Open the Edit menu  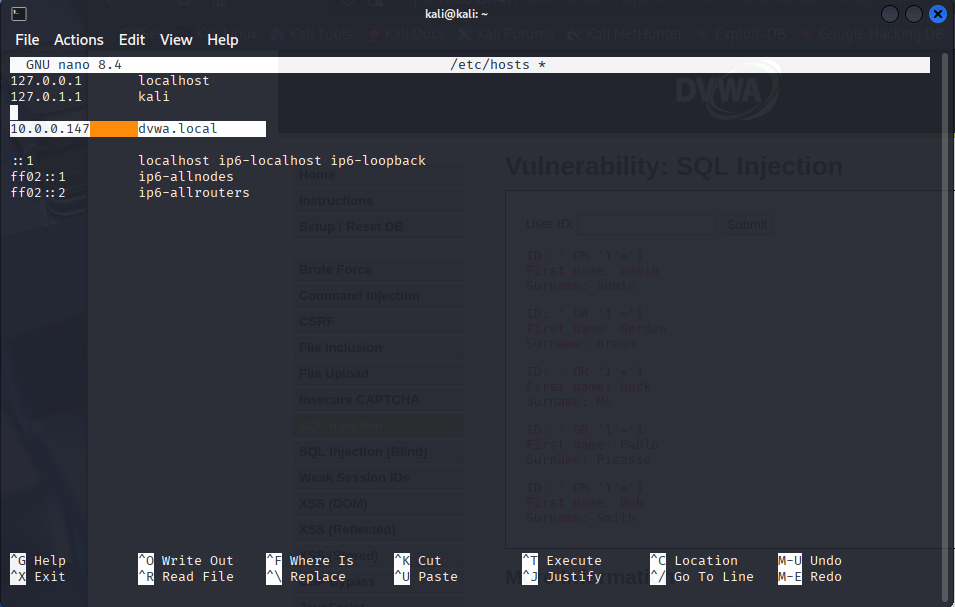tap(132, 40)
